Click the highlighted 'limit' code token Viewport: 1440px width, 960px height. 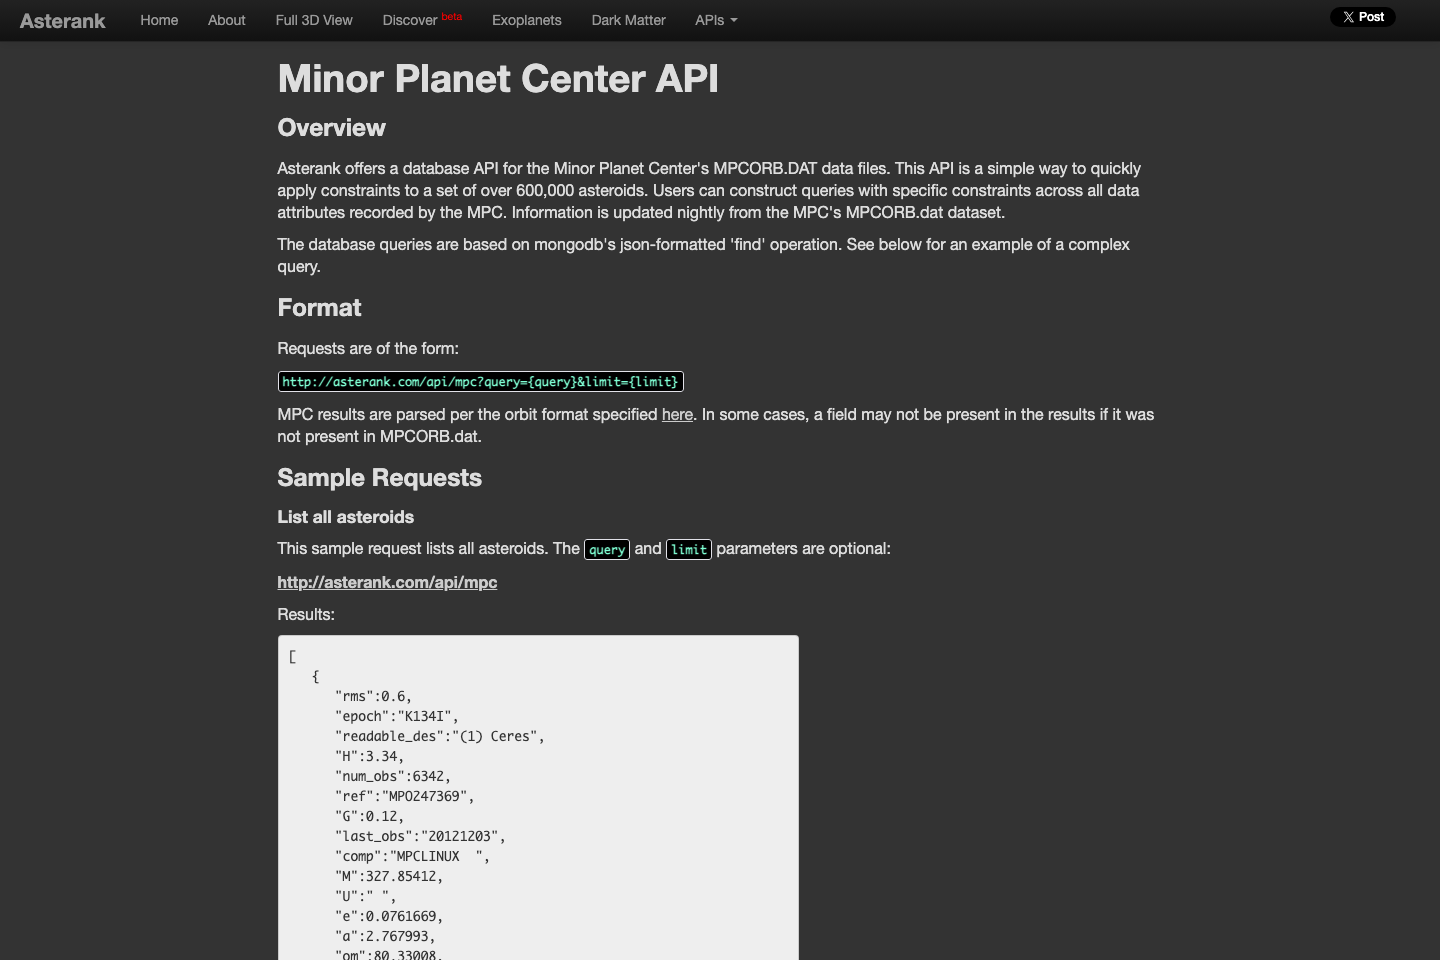tap(689, 549)
